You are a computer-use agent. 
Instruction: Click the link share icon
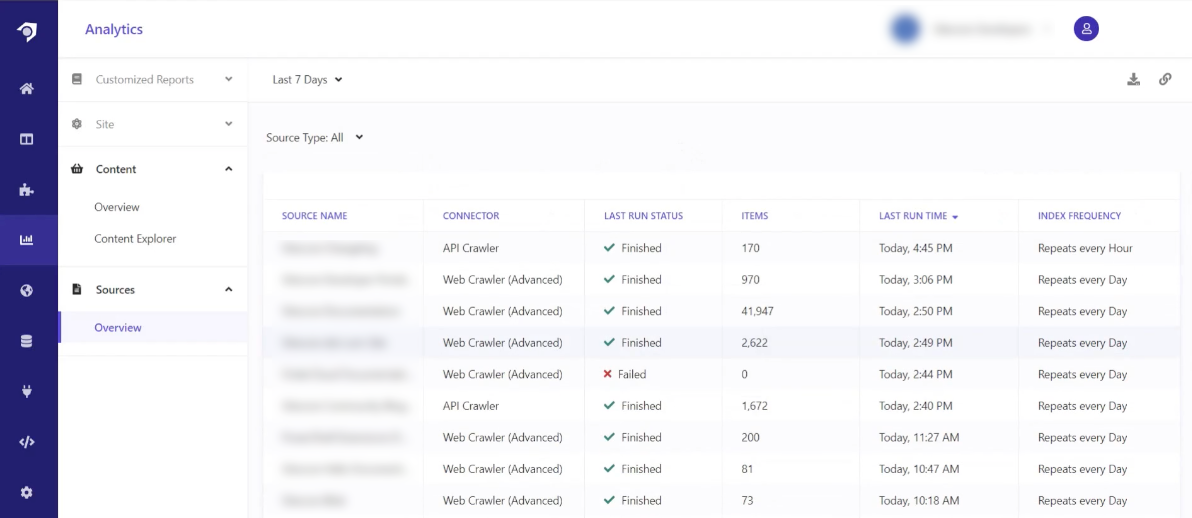pos(1165,80)
